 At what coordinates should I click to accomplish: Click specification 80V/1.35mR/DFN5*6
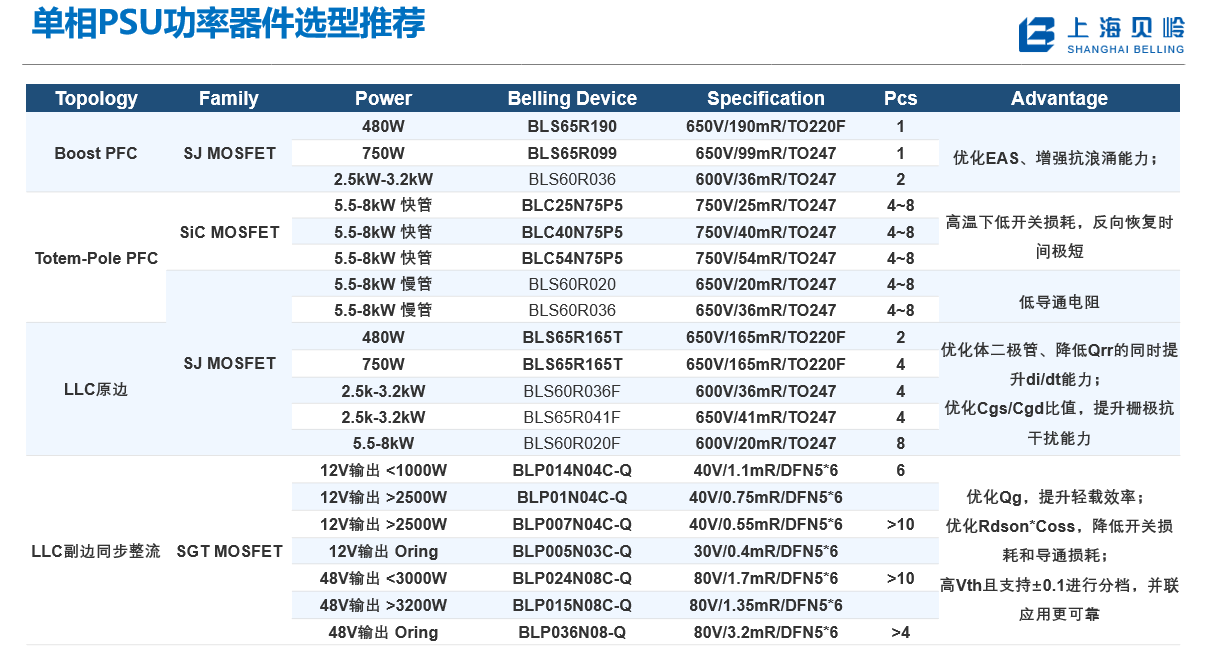[766, 605]
